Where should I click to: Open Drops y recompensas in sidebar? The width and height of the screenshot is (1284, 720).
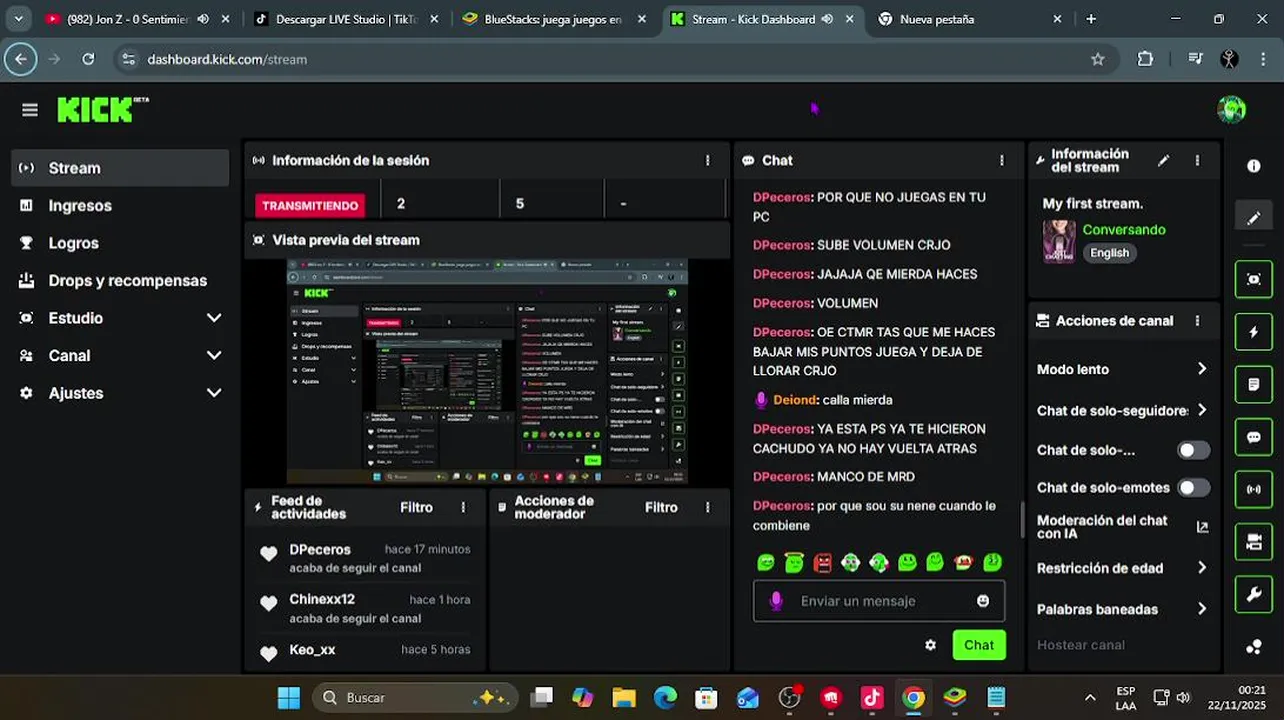coord(120,280)
